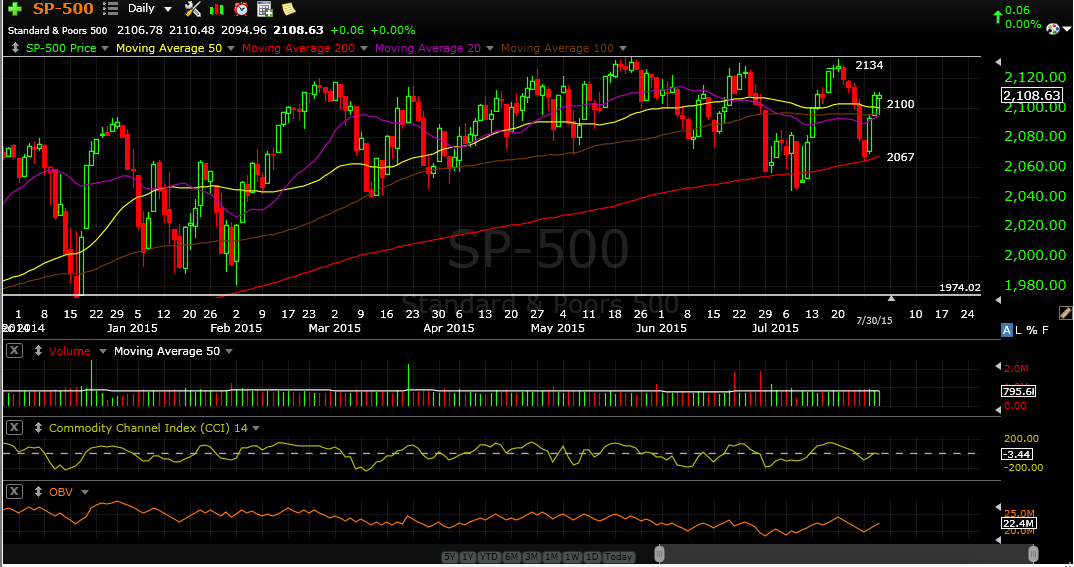
Task: Click the 2100 price label on chart
Action: click(x=900, y=104)
